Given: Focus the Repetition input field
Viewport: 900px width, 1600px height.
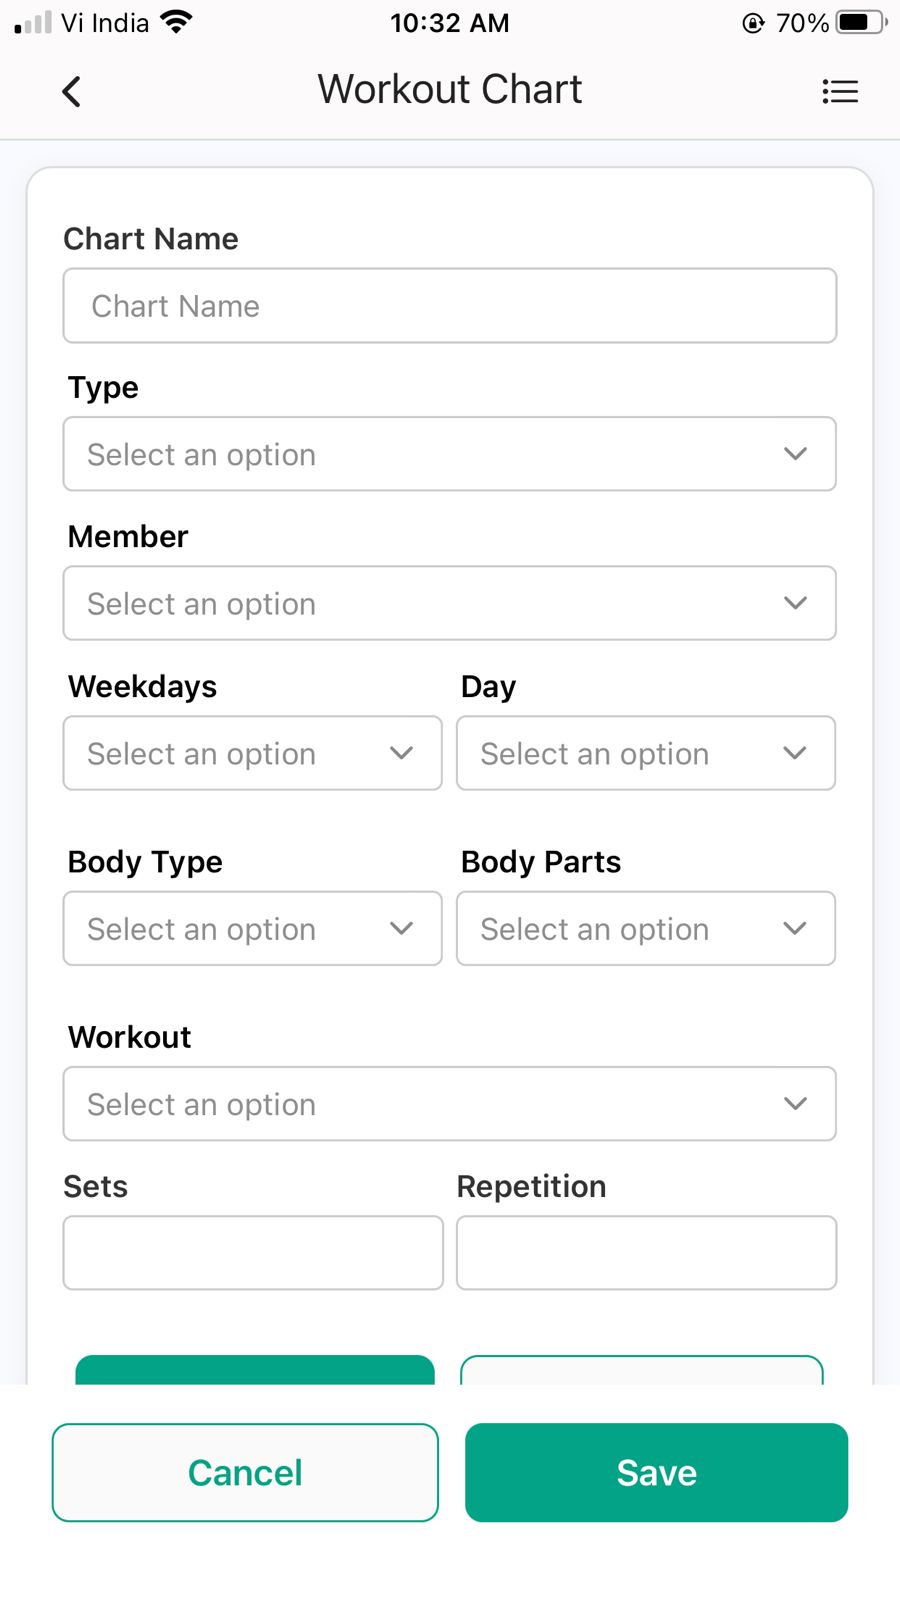Looking at the screenshot, I should 646,1253.
